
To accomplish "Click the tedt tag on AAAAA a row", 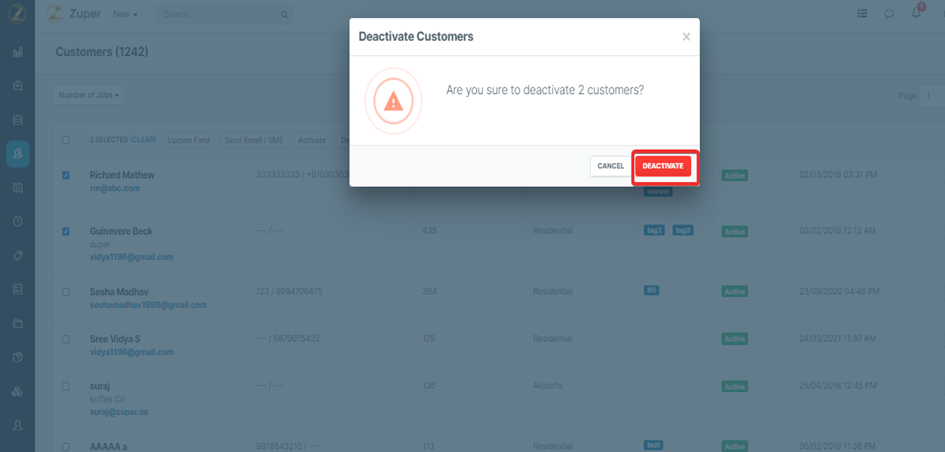I will [655, 445].
